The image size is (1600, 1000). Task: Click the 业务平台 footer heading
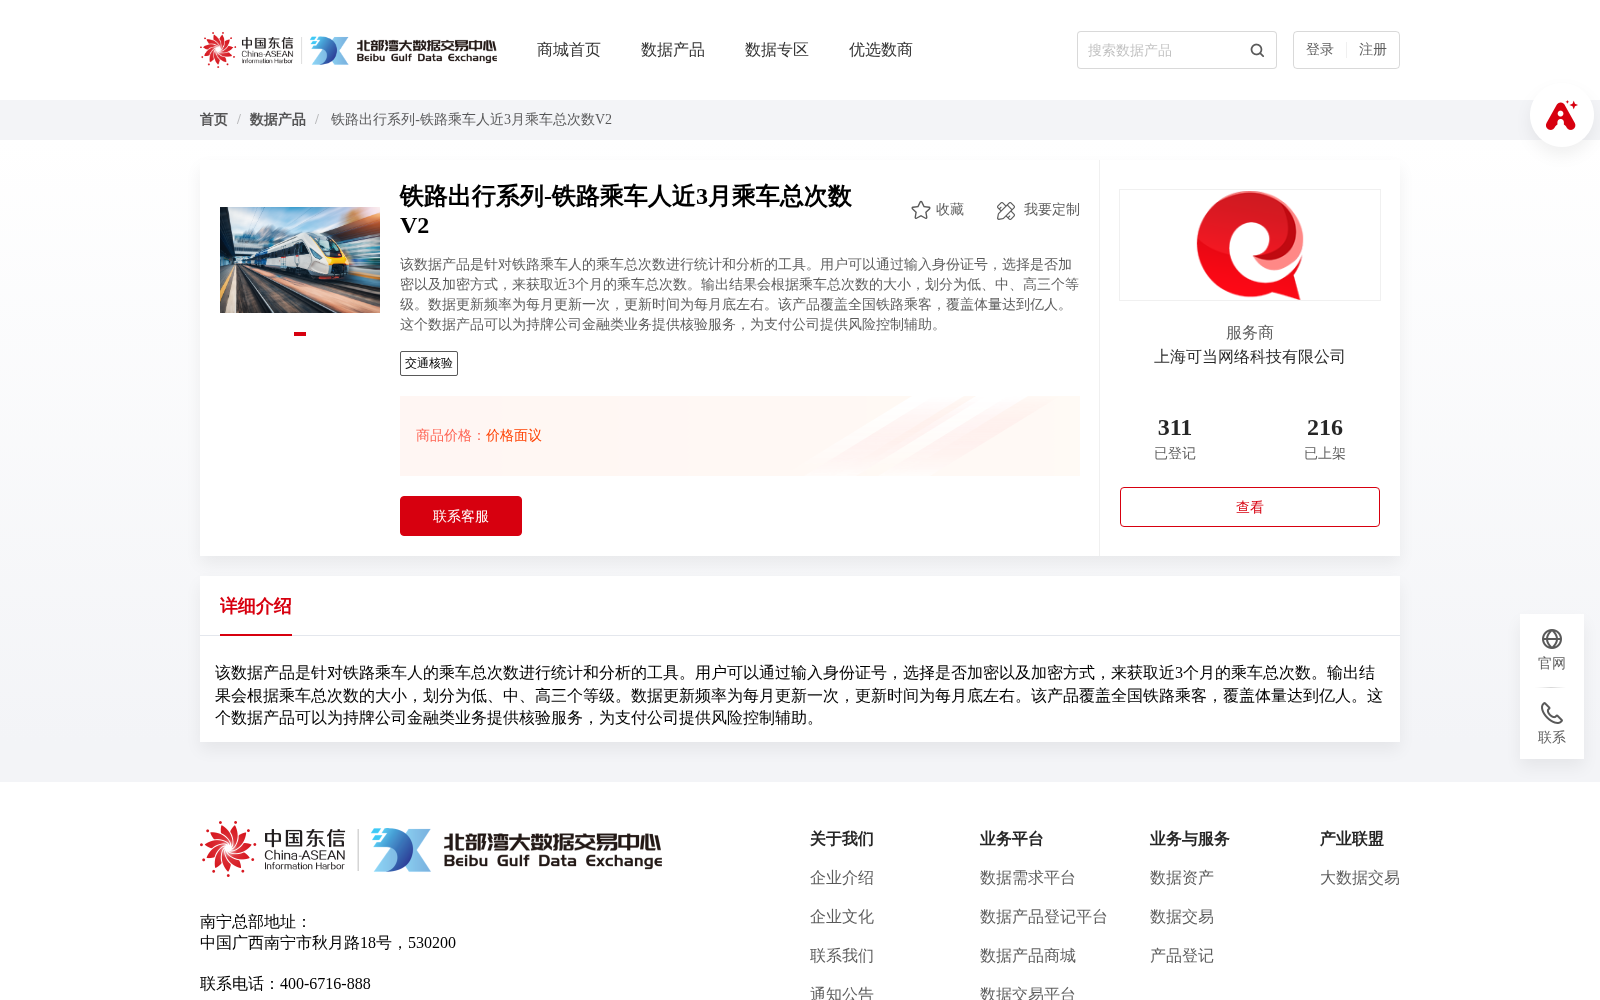coord(1012,839)
